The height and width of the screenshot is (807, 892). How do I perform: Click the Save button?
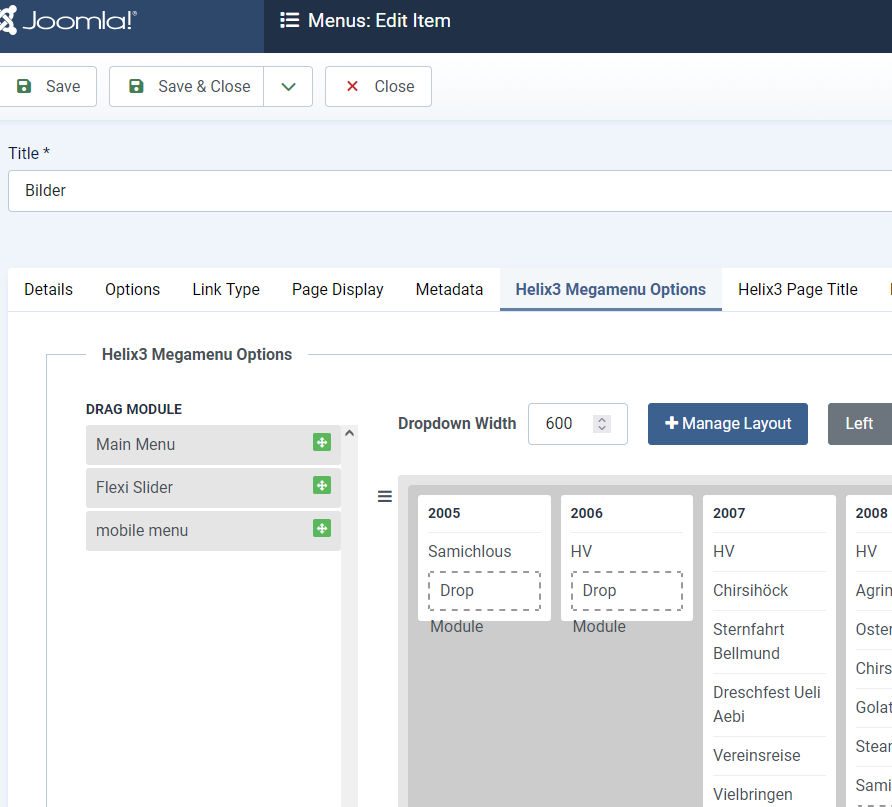tap(48, 87)
